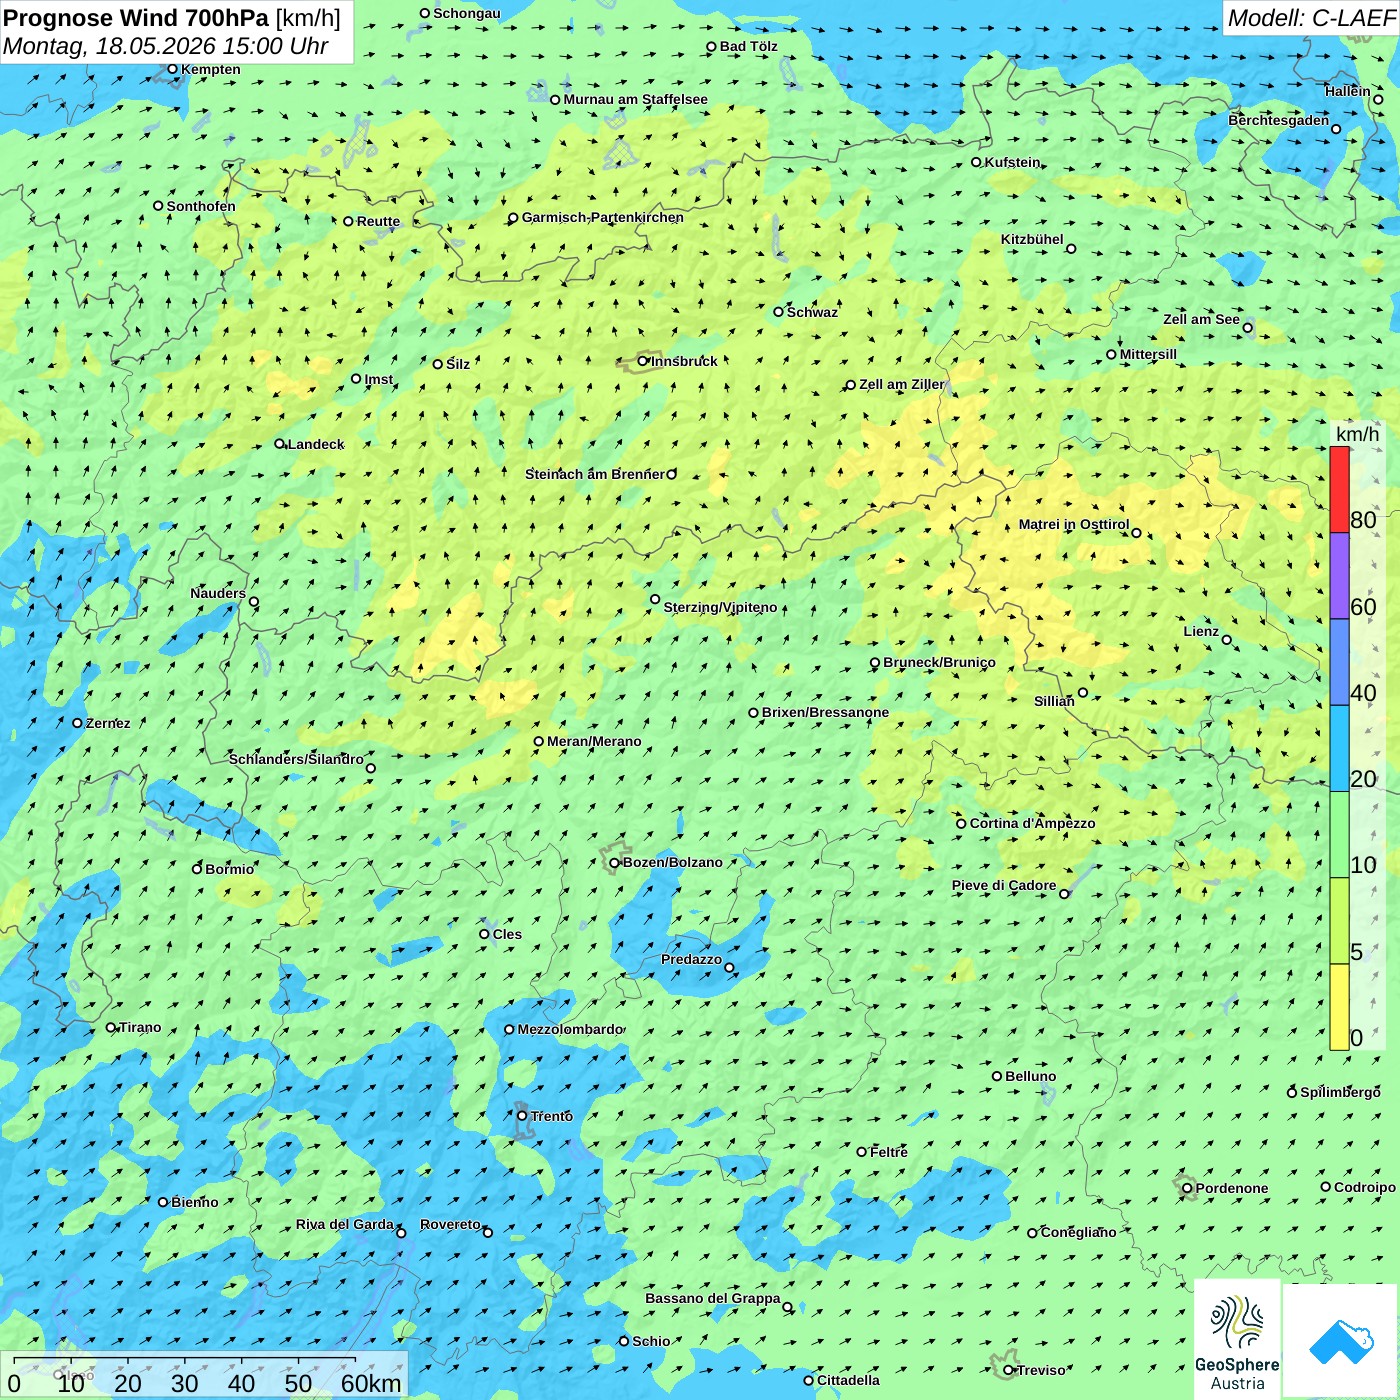Click the Meran/Merano location label

point(594,741)
